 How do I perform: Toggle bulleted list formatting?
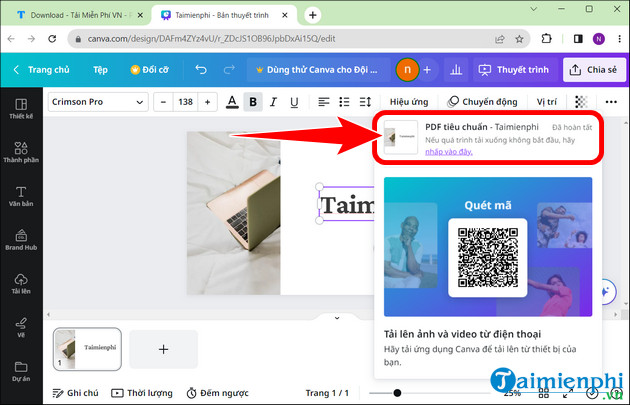(344, 102)
